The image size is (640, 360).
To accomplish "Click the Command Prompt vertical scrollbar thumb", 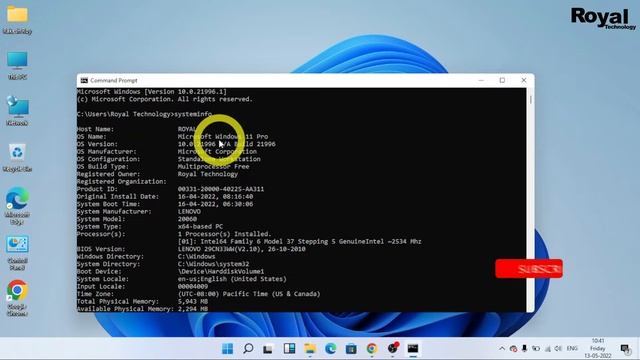I will (530, 100).
